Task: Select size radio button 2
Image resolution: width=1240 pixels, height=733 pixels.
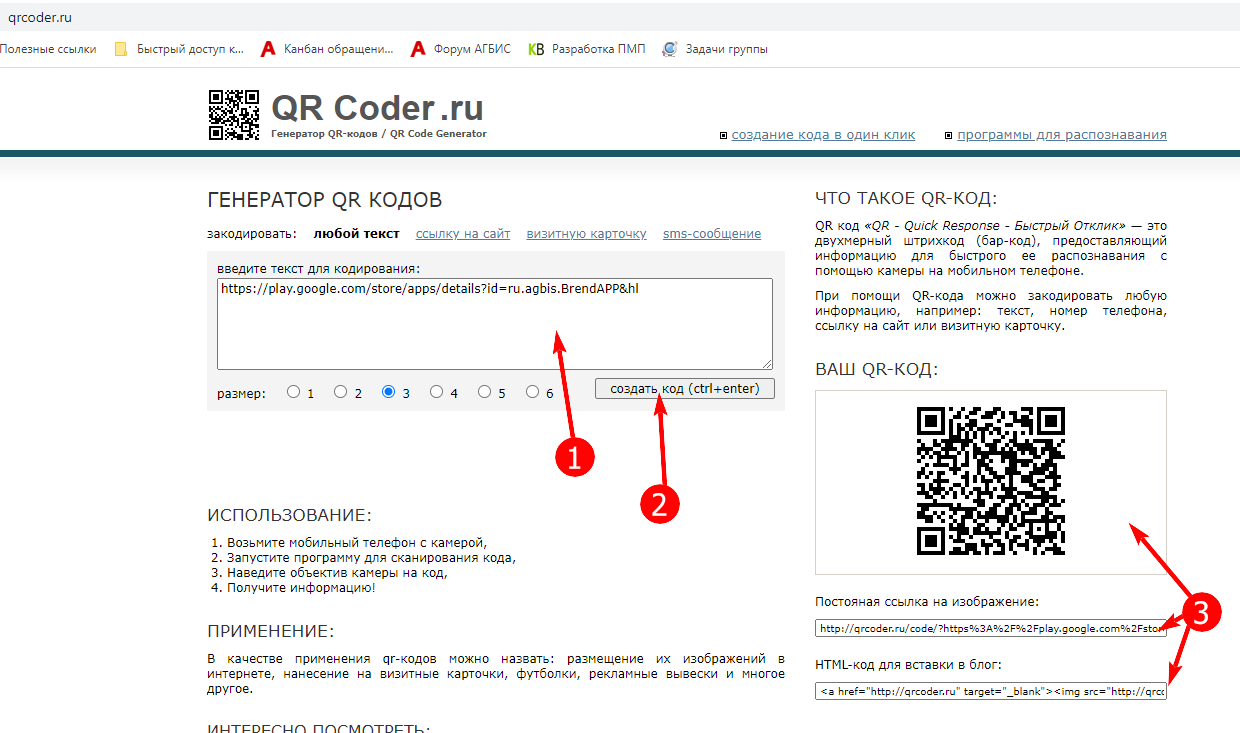Action: click(341, 392)
